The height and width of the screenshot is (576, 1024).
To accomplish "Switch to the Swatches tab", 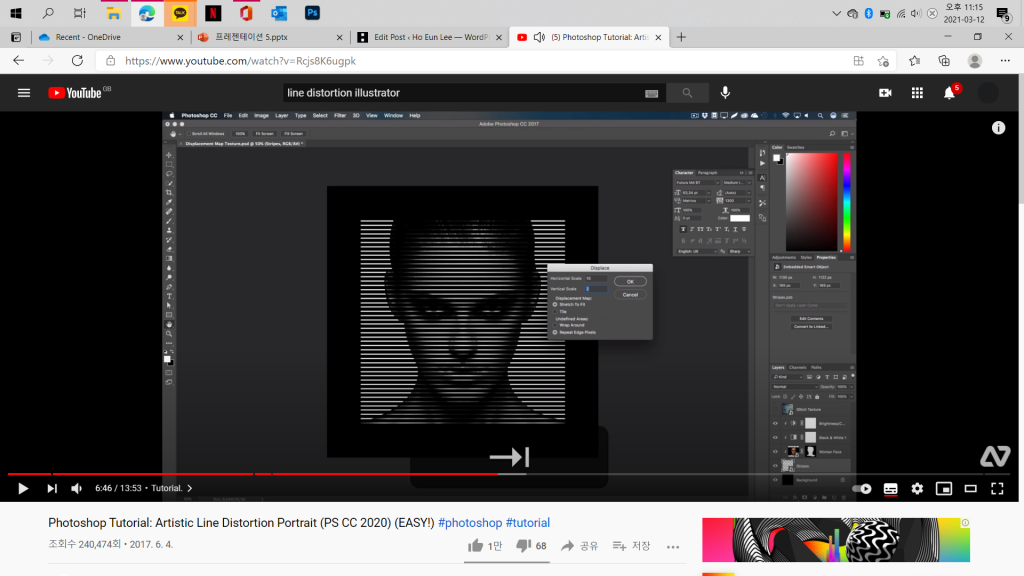I will tap(795, 148).
